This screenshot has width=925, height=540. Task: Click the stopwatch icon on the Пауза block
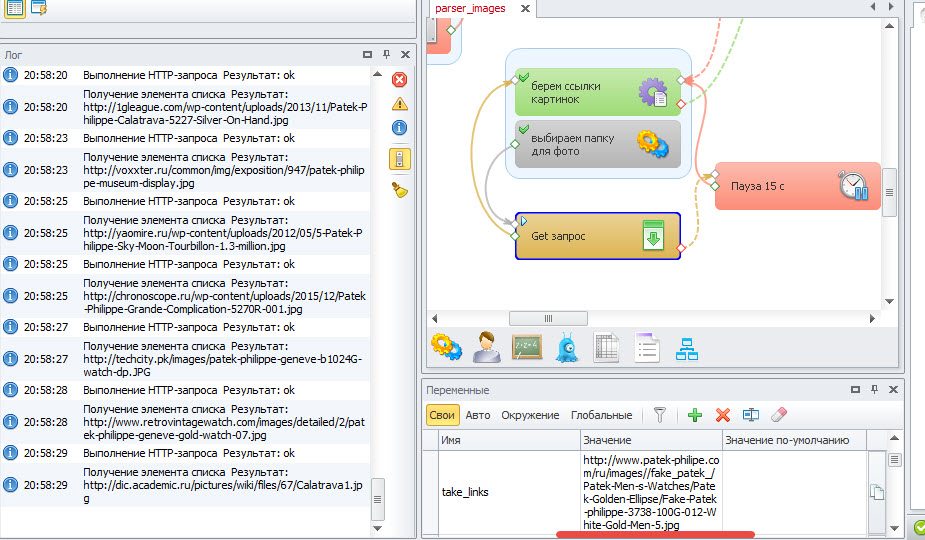point(853,185)
